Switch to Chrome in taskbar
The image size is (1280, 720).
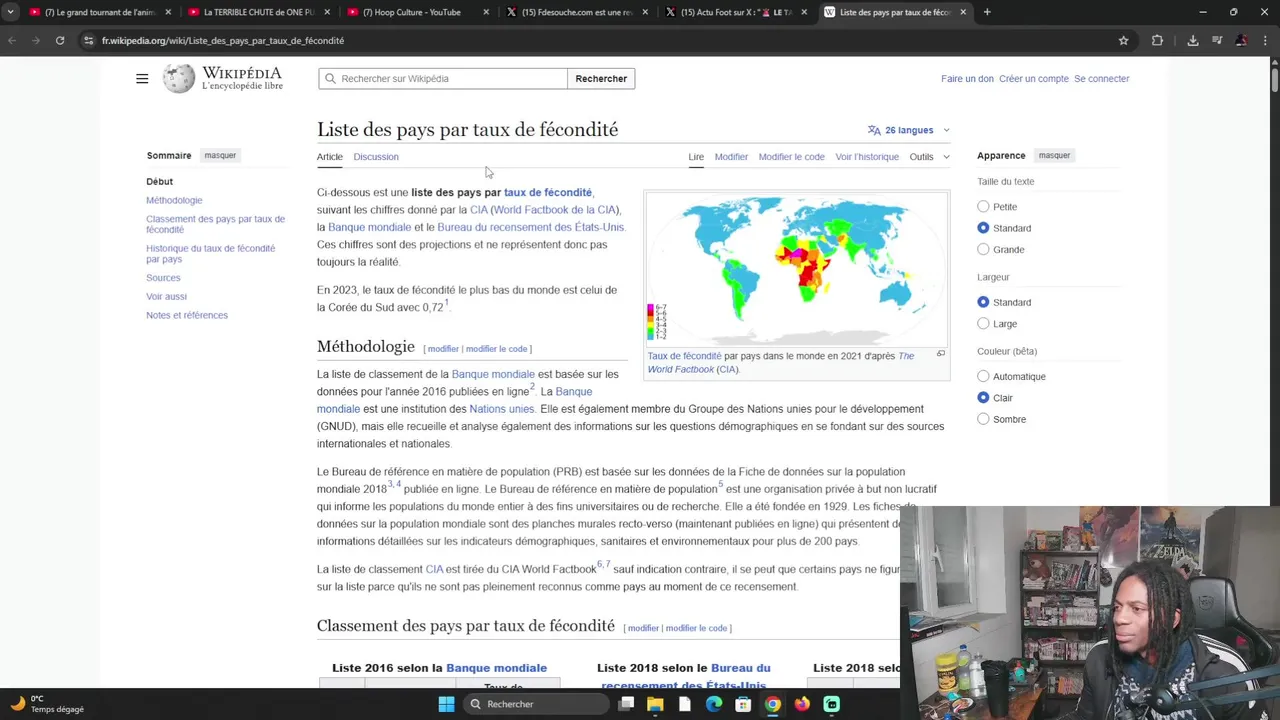tap(773, 704)
